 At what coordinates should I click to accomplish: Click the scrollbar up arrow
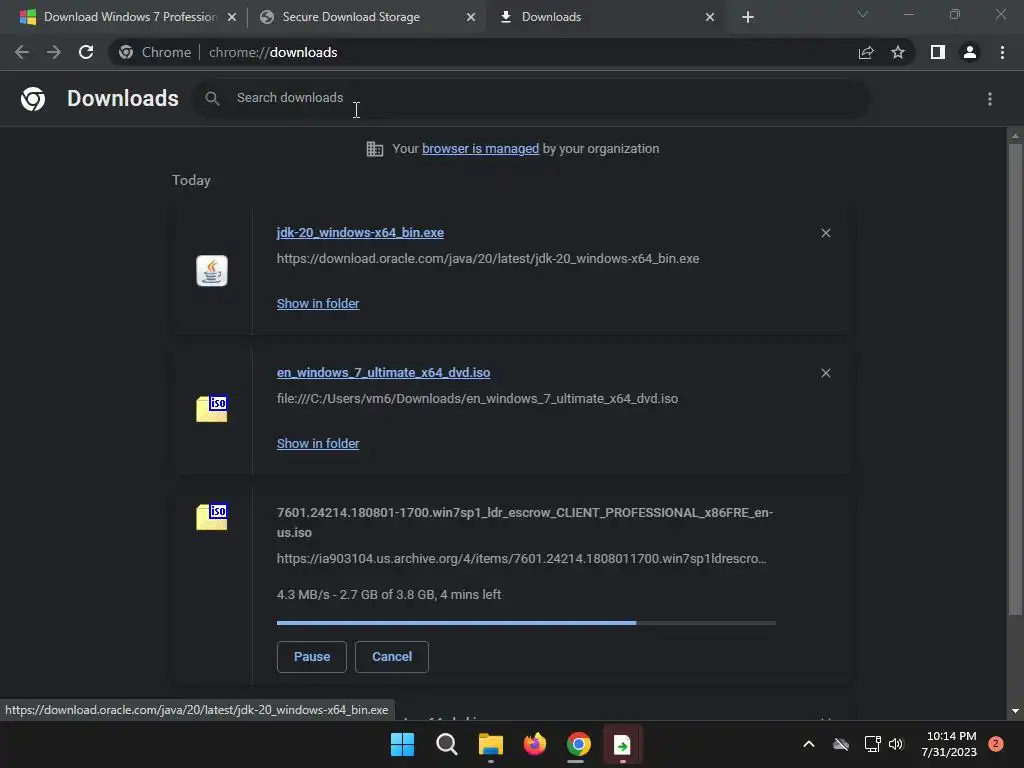tap(1015, 136)
